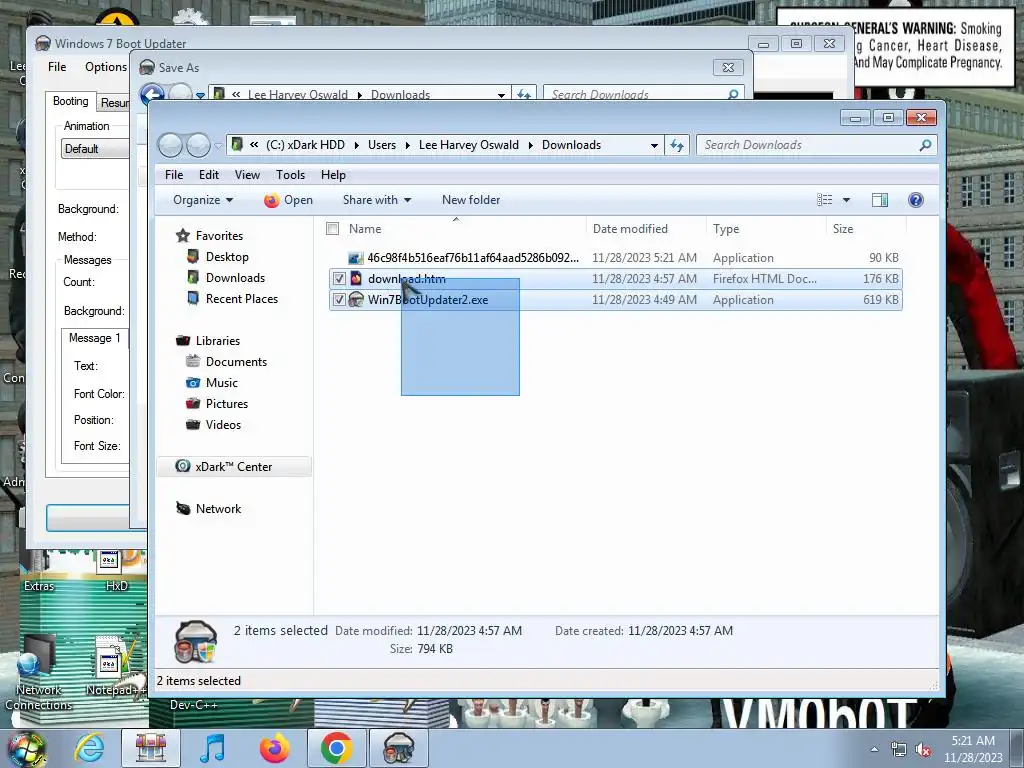Click the Win7 Boot Updater taskbar icon
This screenshot has width=1024, height=768.
pos(398,748)
